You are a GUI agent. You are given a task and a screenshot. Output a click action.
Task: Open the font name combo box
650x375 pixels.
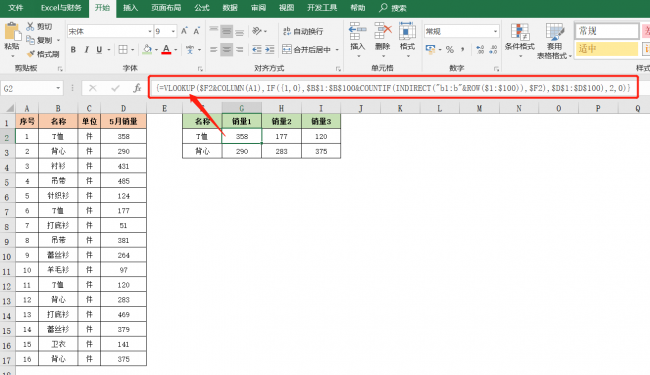coord(110,31)
